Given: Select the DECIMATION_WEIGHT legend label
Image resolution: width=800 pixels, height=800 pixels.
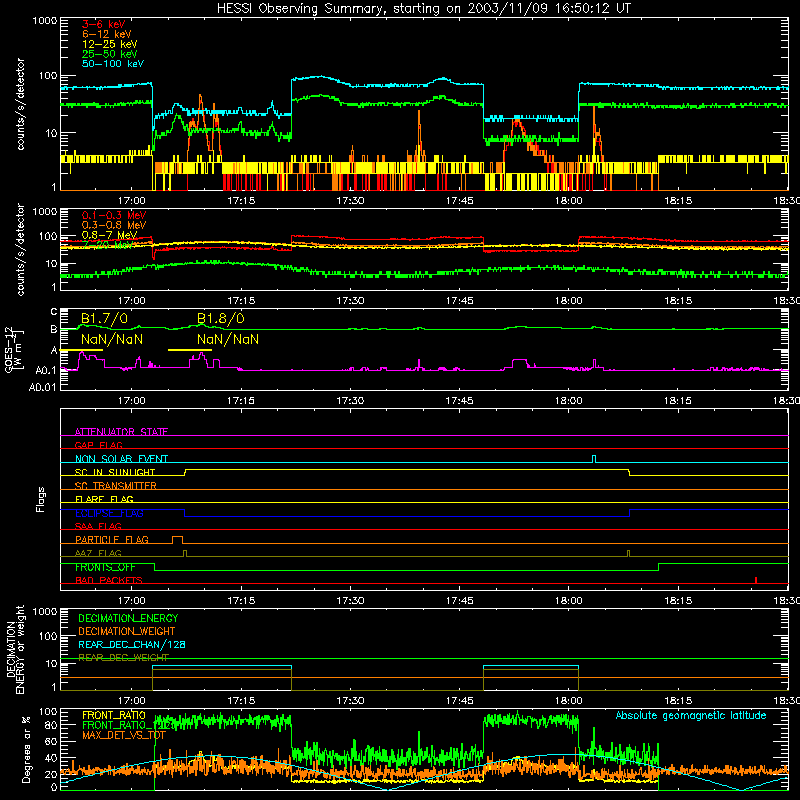Looking at the screenshot, I should tap(127, 631).
